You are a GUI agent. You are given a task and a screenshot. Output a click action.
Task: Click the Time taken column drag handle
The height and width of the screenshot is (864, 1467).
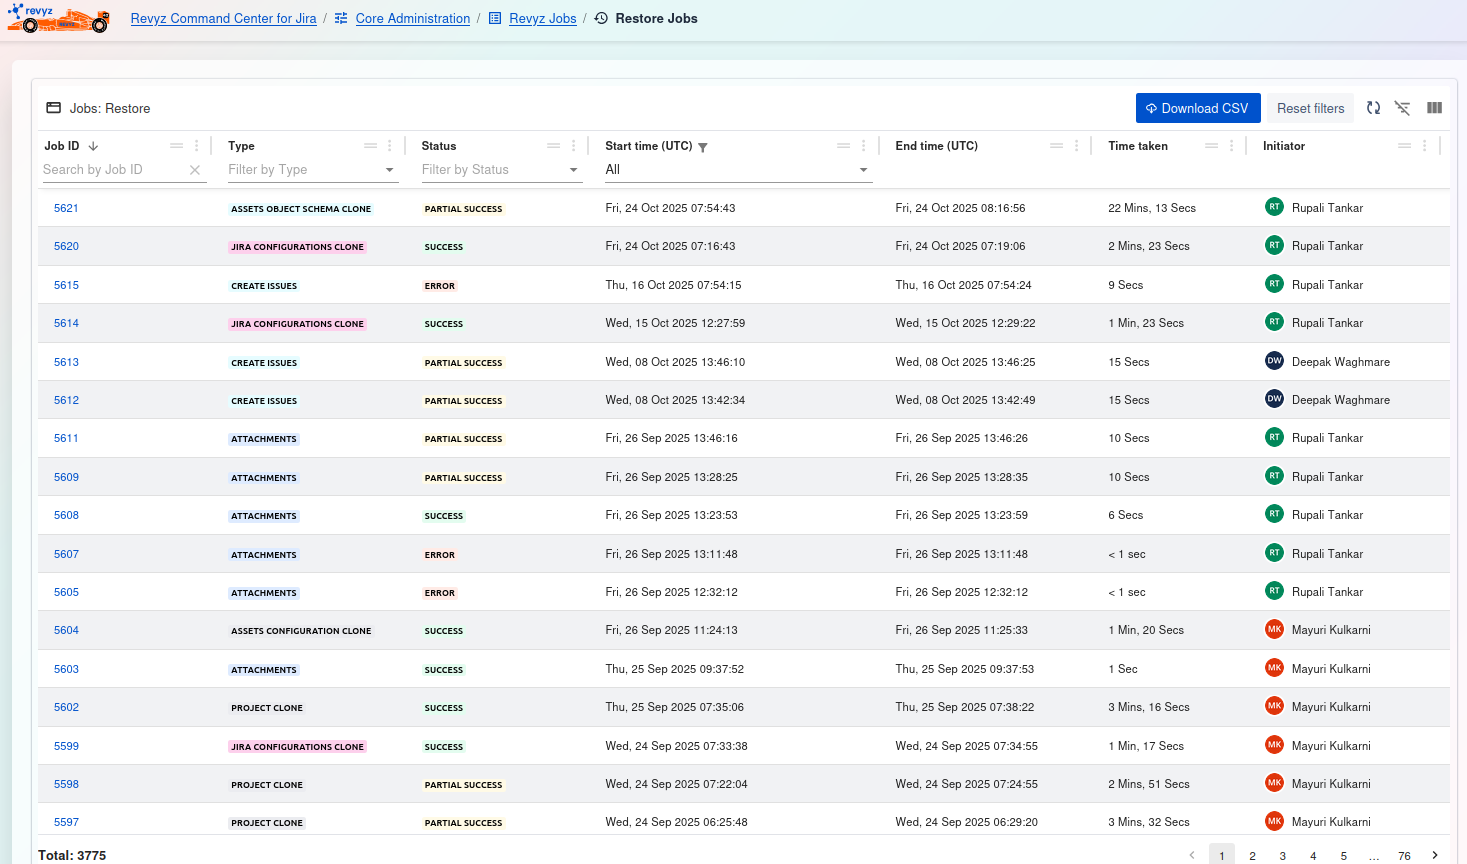pyautogui.click(x=1211, y=146)
